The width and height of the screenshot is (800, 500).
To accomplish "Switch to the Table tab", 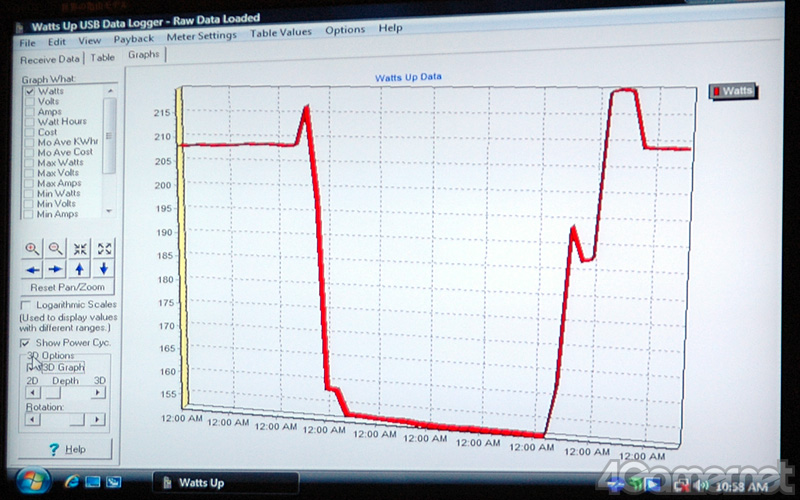I will pyautogui.click(x=103, y=58).
